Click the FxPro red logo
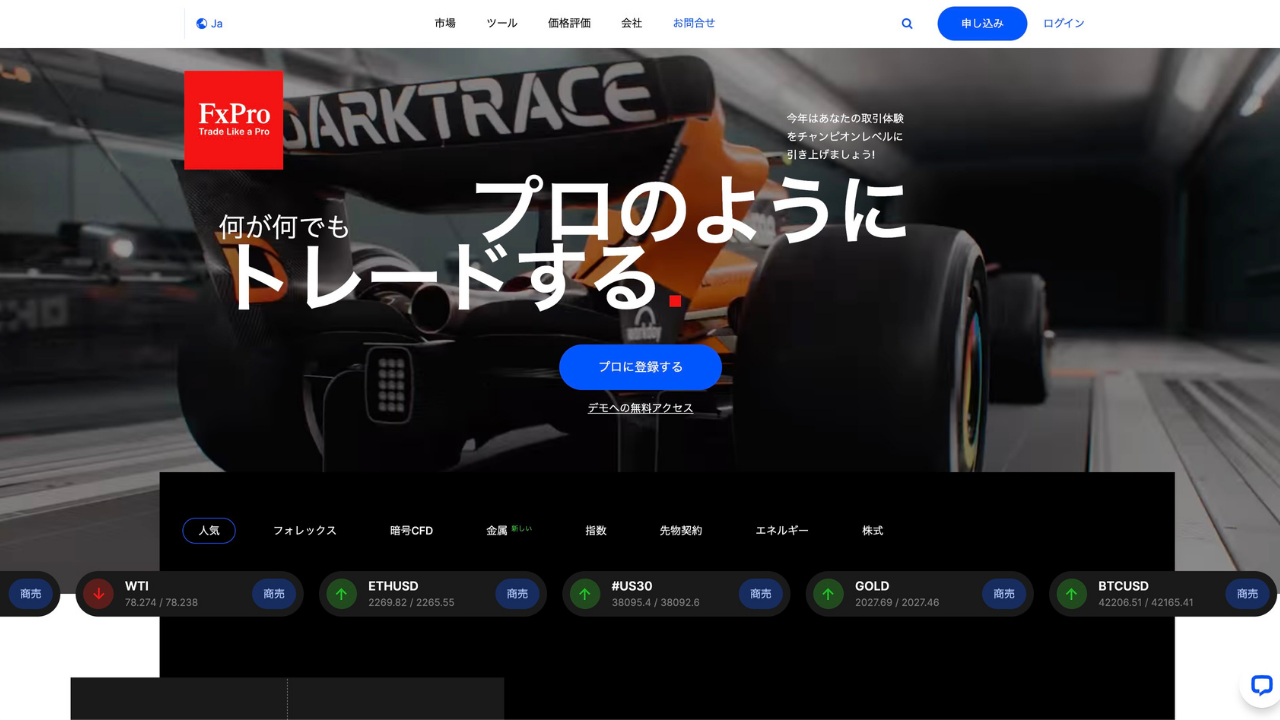This screenshot has height=720, width=1280. (233, 120)
